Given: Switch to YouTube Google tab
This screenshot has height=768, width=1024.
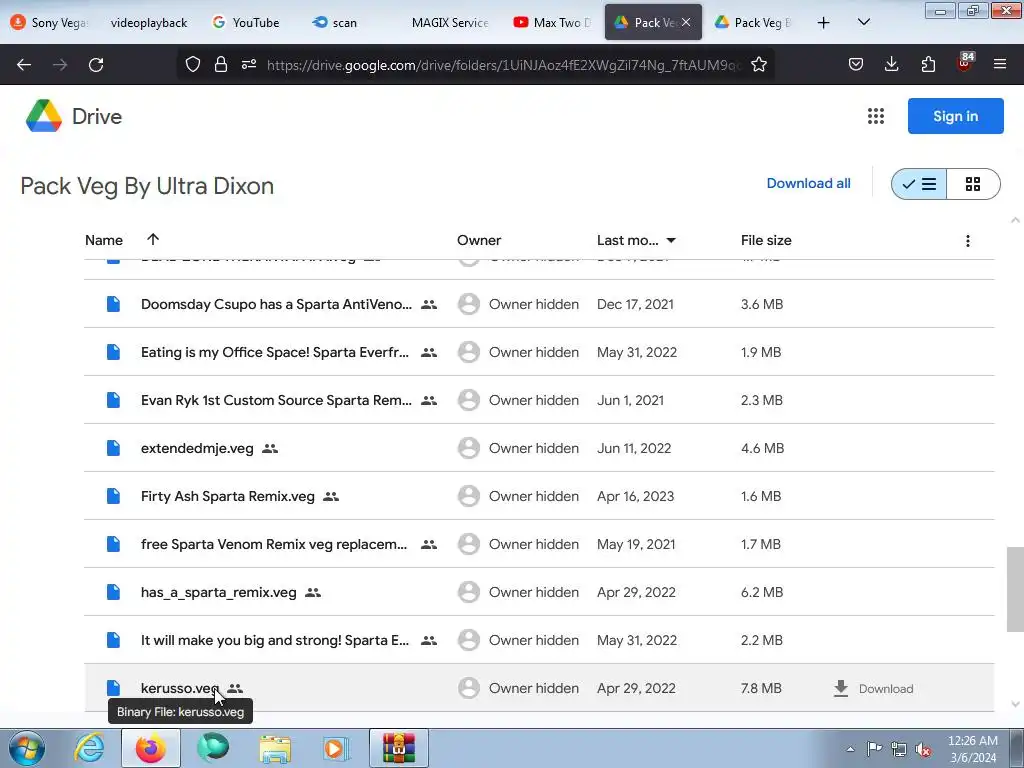Looking at the screenshot, I should 247,22.
